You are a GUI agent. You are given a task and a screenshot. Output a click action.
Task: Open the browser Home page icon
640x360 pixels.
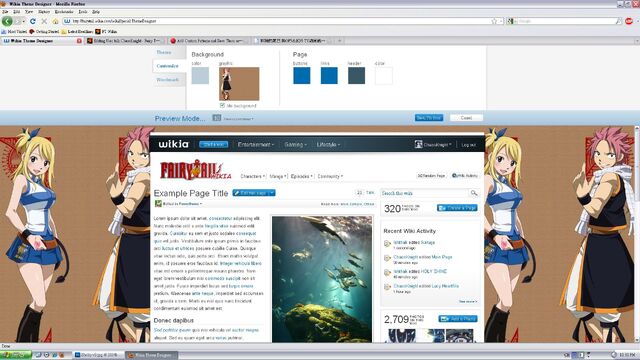coord(55,21)
